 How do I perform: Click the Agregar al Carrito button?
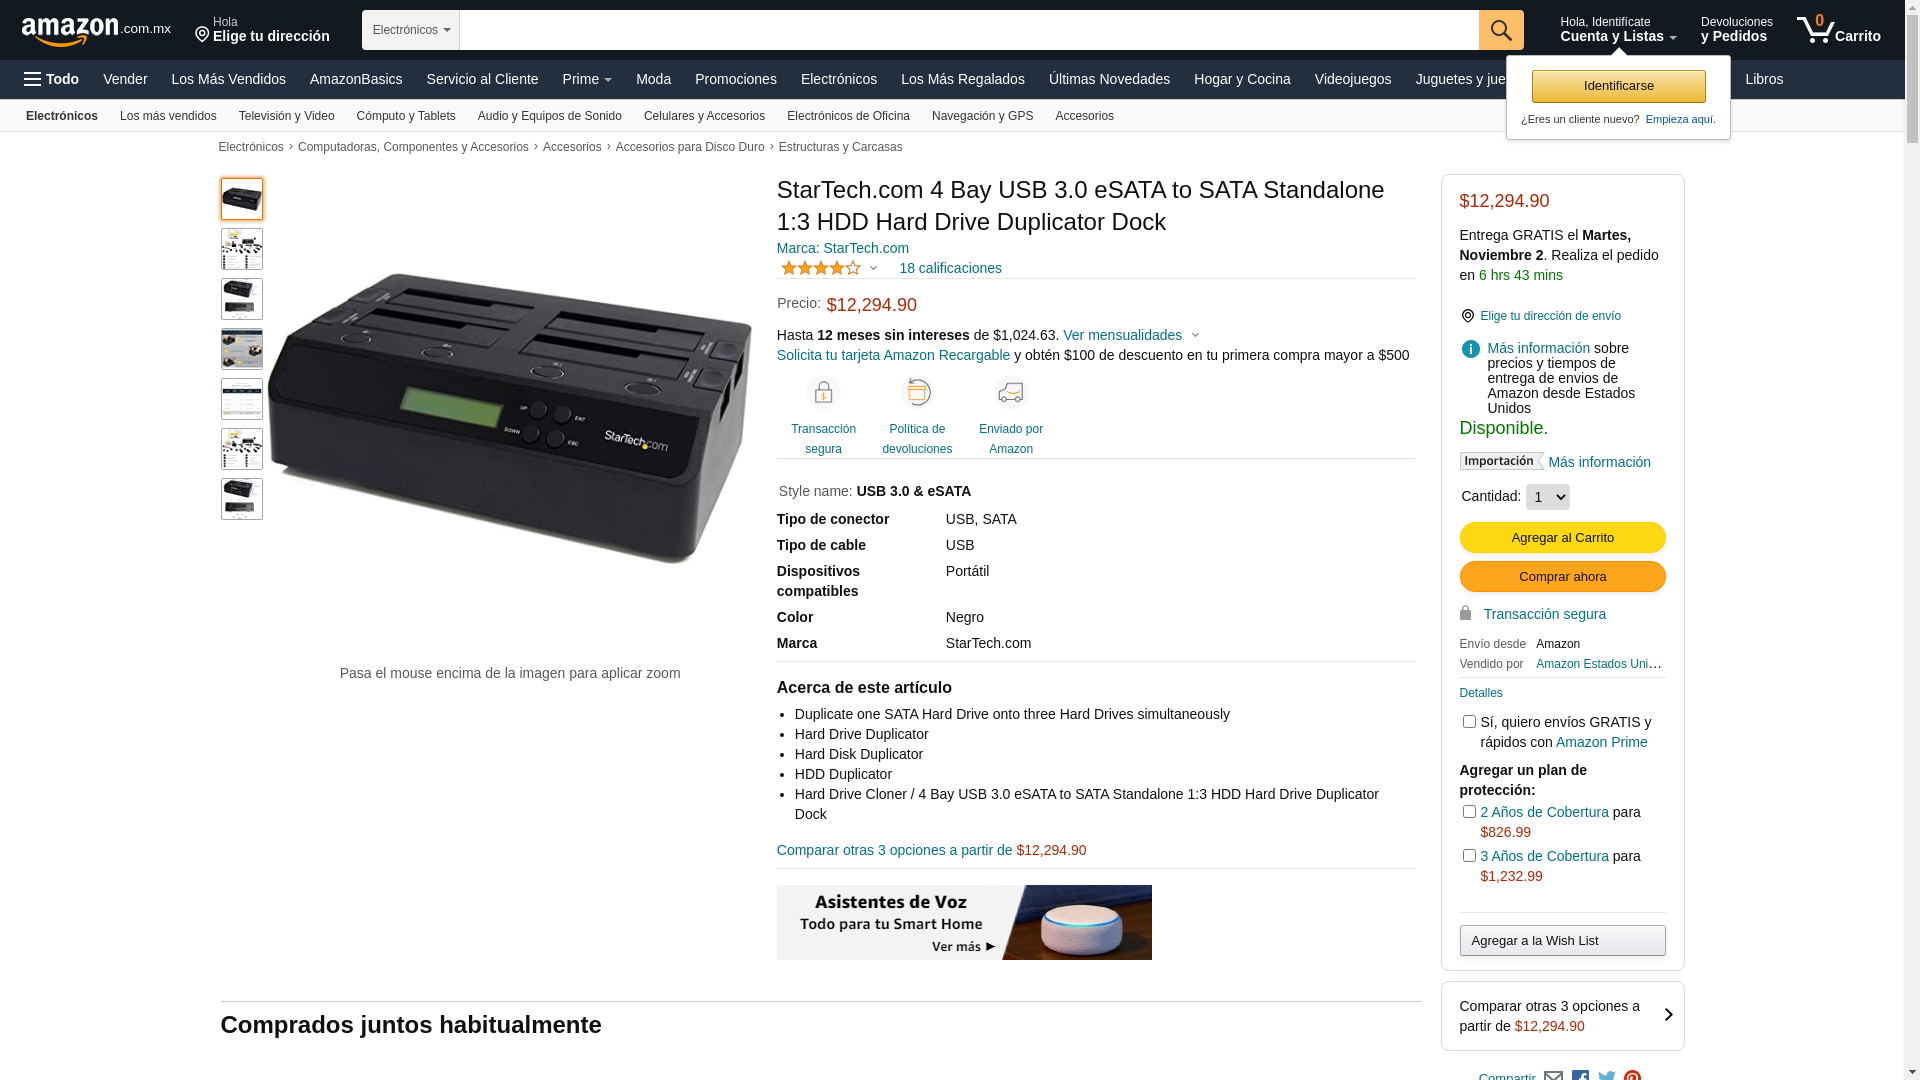1562,538
